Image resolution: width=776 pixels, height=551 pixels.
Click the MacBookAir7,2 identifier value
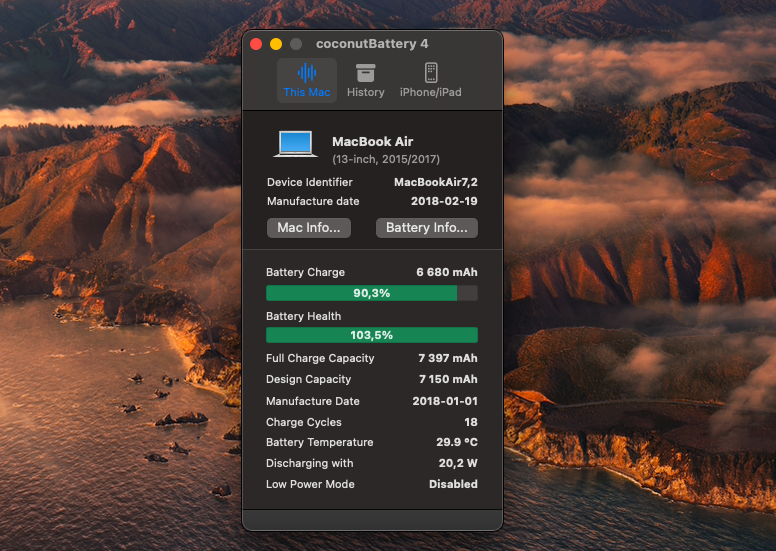pyautogui.click(x=436, y=182)
